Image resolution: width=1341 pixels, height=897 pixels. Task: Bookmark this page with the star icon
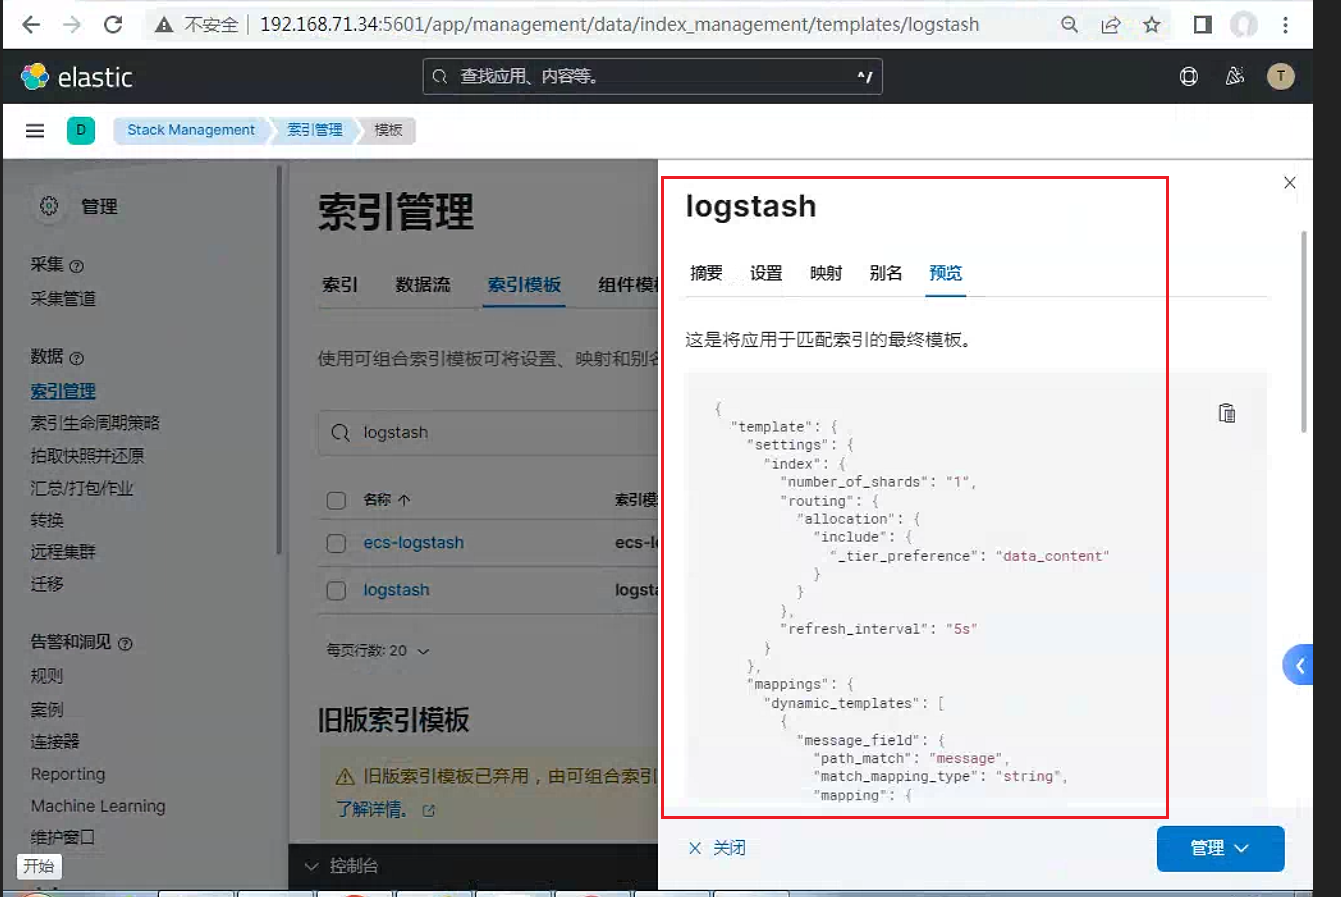[1152, 25]
